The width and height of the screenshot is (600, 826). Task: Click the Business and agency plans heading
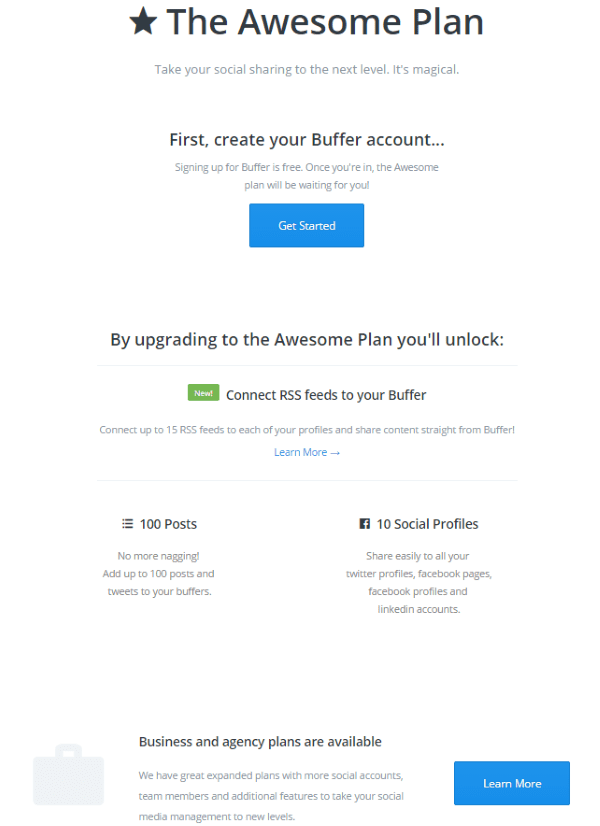tap(260, 742)
